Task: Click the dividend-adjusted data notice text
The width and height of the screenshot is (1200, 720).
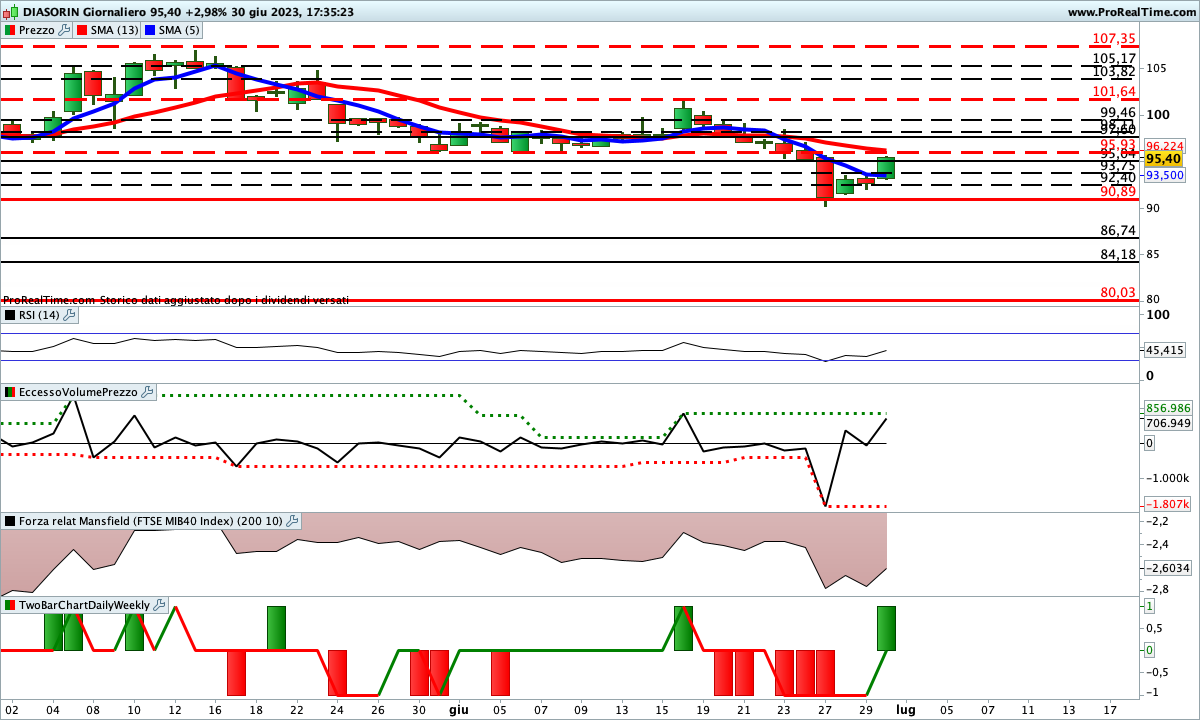Action: tap(176, 300)
